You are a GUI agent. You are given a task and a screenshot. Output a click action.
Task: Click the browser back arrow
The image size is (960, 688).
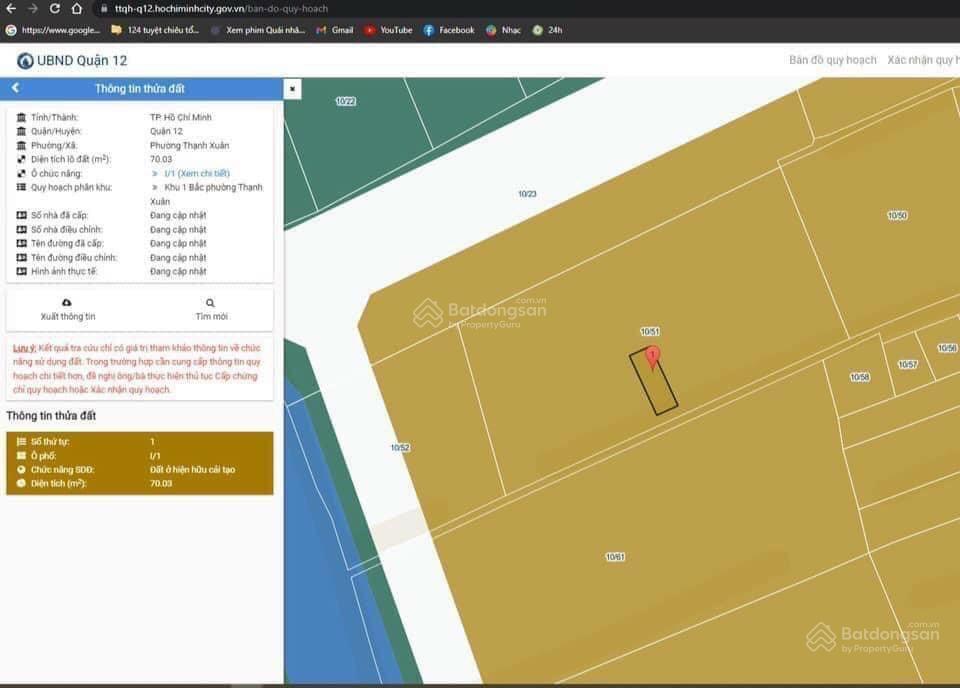point(10,8)
